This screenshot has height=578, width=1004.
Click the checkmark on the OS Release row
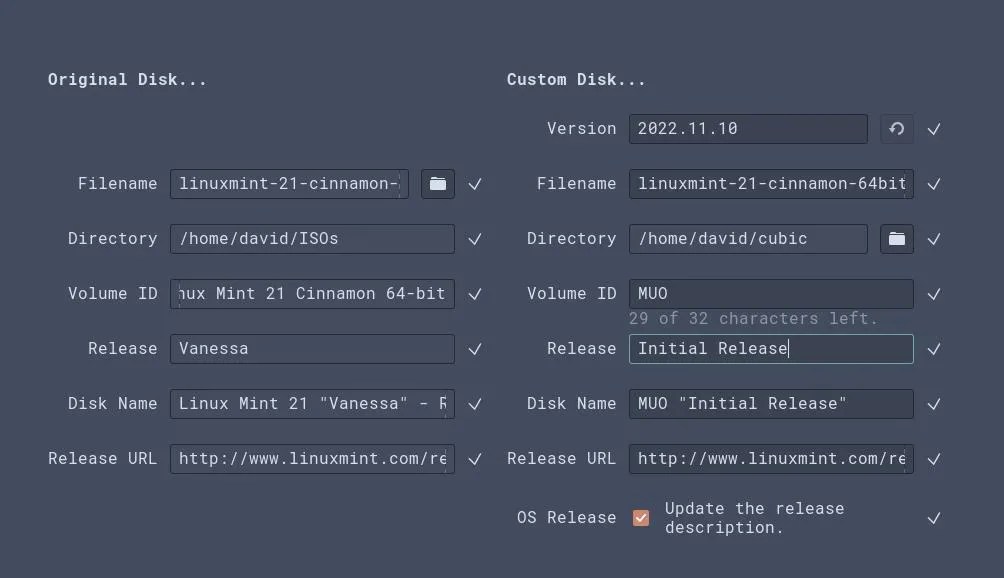click(x=933, y=517)
